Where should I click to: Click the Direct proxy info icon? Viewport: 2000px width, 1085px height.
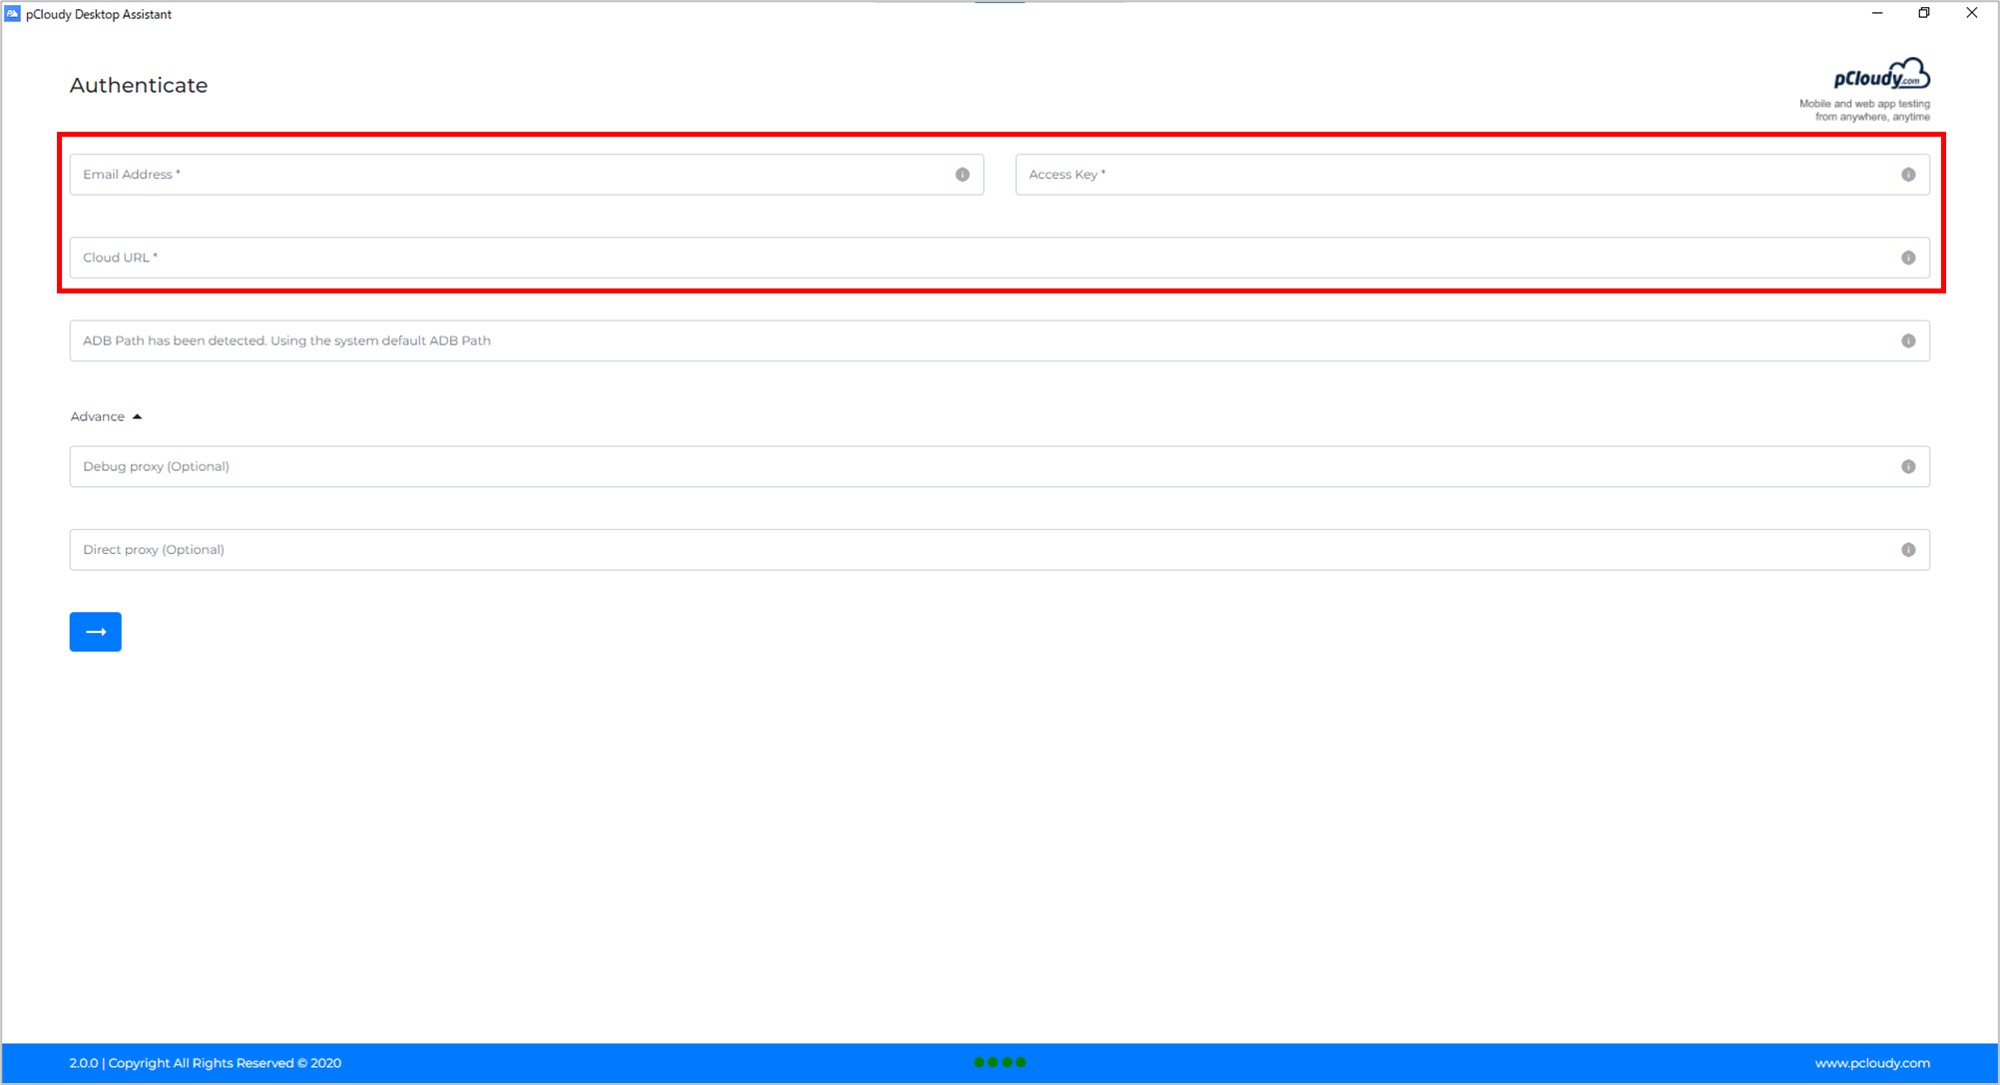[1908, 549]
